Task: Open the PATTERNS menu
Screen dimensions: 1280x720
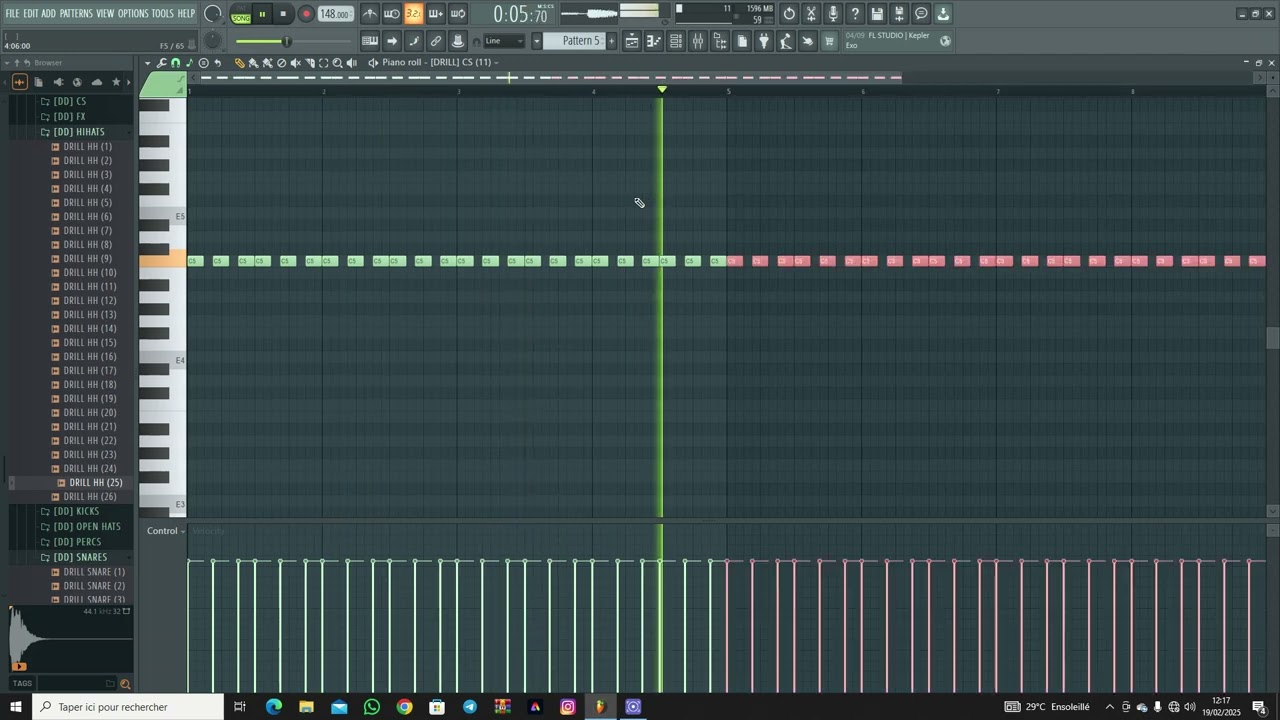Action: [x=76, y=13]
